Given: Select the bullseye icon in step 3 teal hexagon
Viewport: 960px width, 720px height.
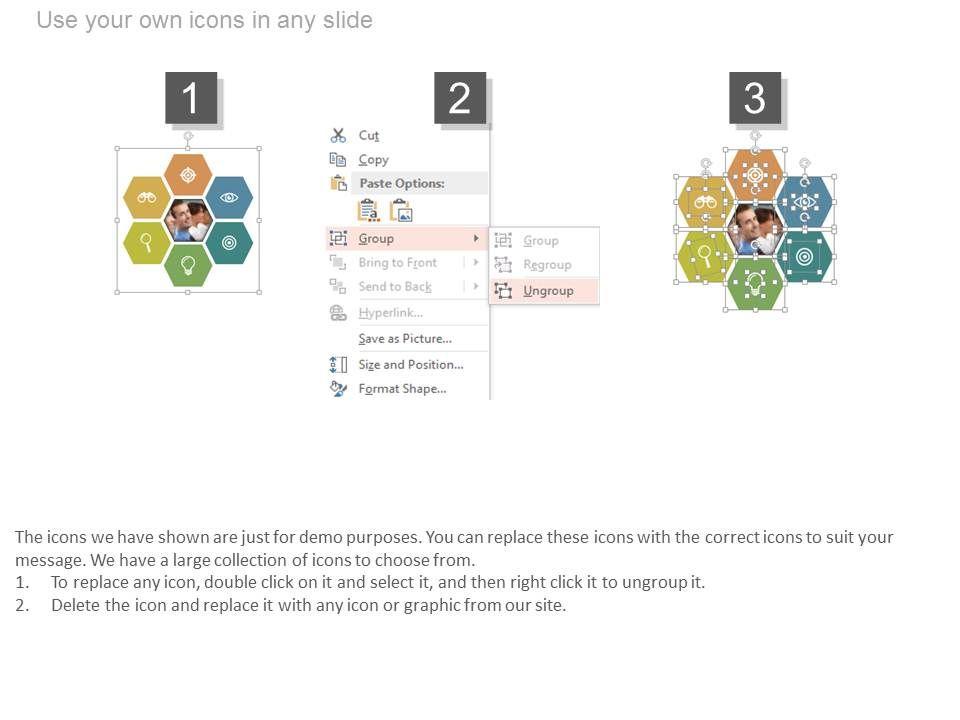Looking at the screenshot, I should 805,256.
